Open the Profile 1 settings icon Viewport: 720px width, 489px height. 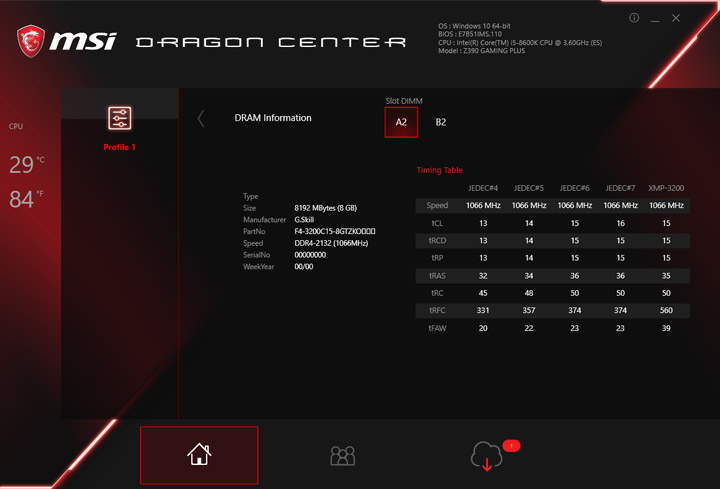click(x=119, y=118)
